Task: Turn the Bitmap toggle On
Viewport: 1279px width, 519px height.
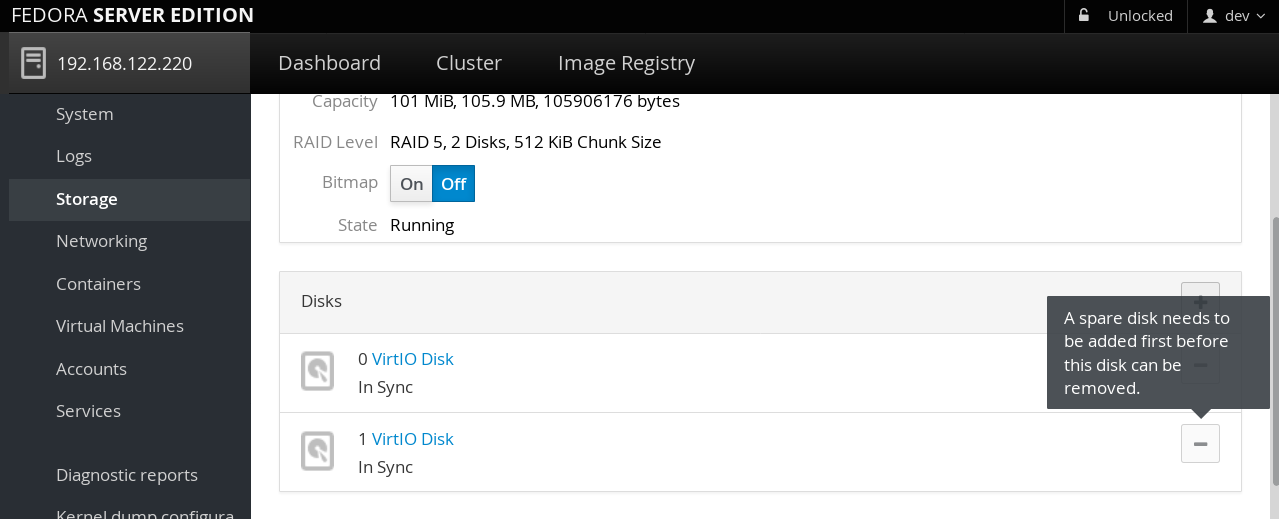Action: coord(412,184)
